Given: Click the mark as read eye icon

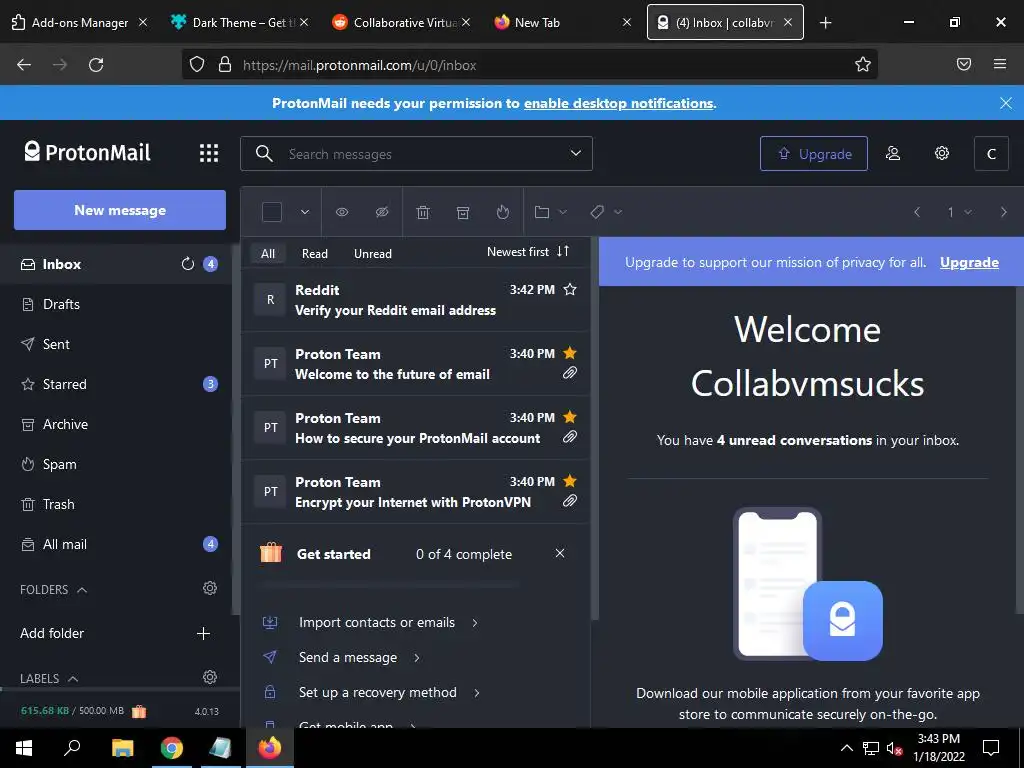Looking at the screenshot, I should pos(342,212).
